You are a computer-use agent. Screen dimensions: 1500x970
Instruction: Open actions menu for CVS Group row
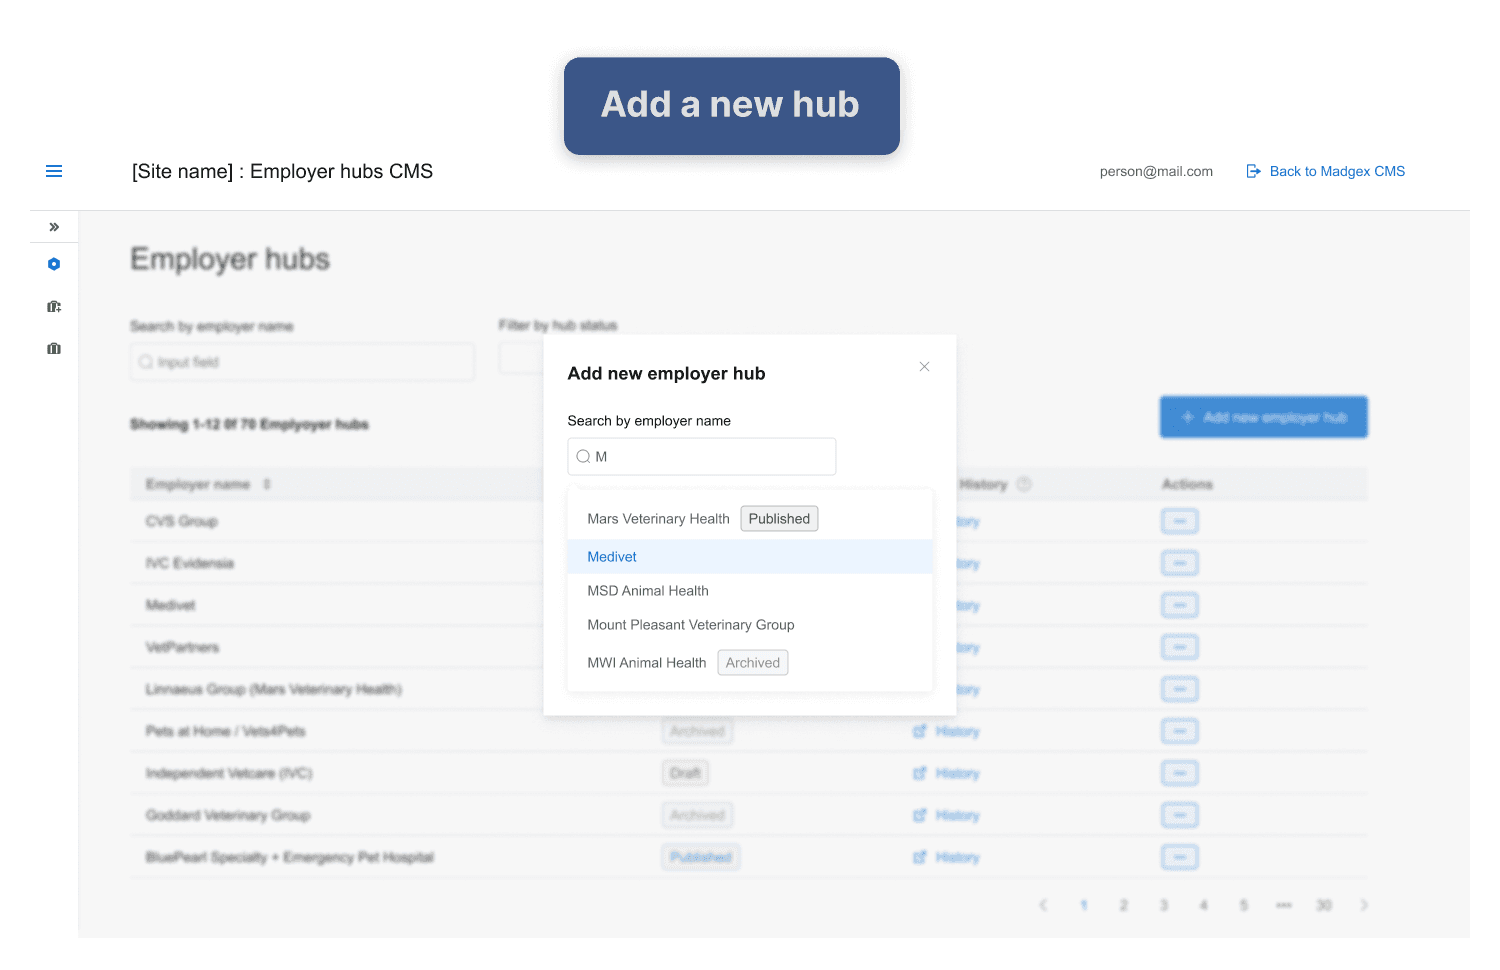(1180, 521)
